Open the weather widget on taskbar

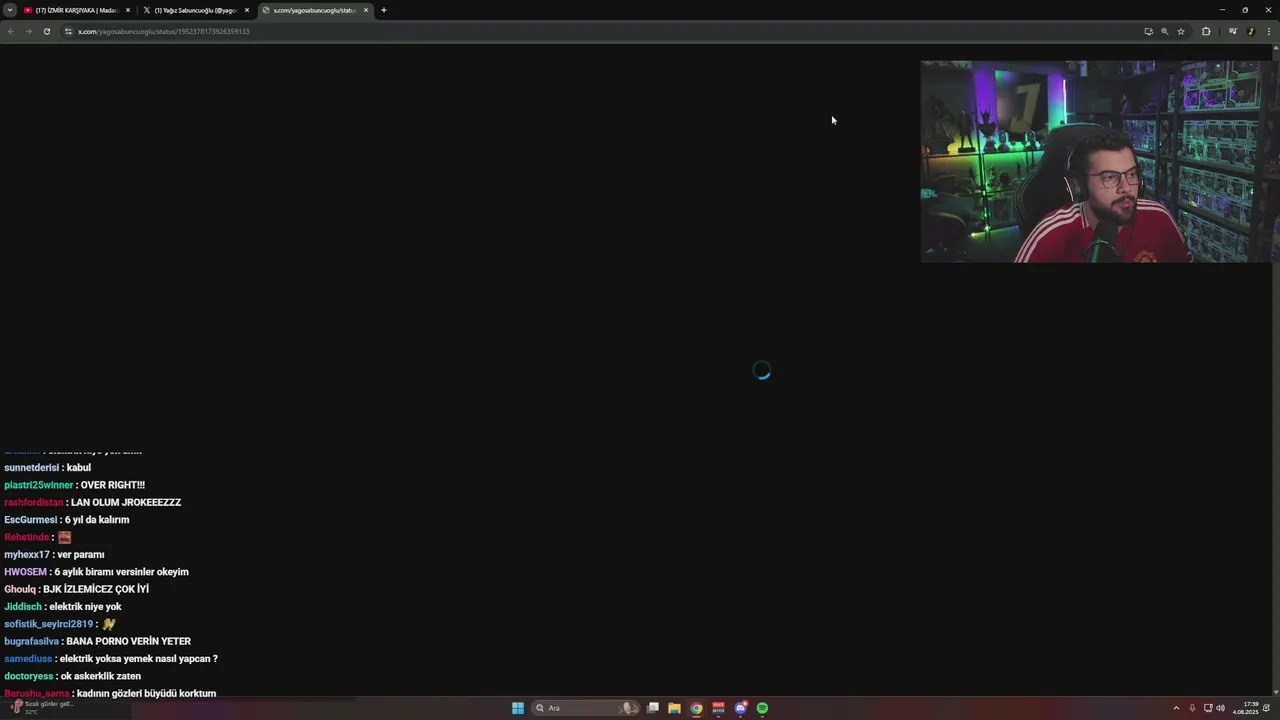coord(42,707)
